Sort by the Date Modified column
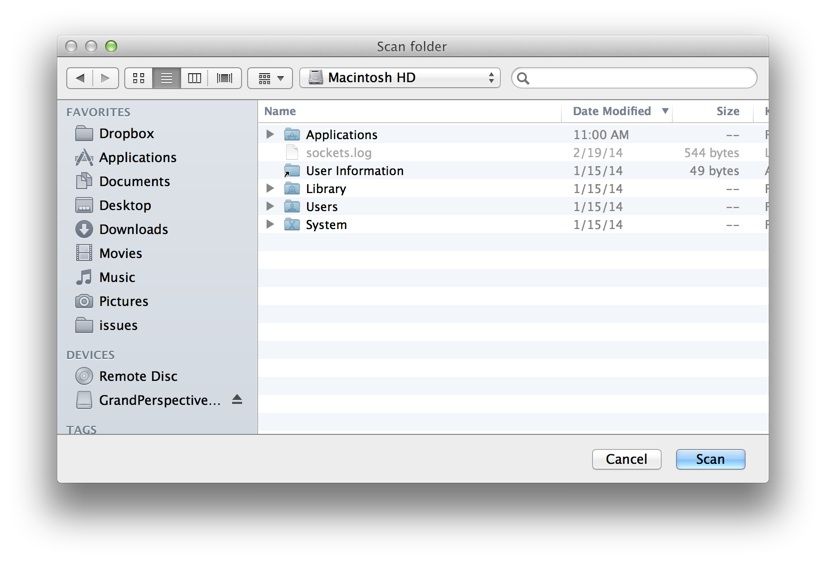 coord(612,111)
